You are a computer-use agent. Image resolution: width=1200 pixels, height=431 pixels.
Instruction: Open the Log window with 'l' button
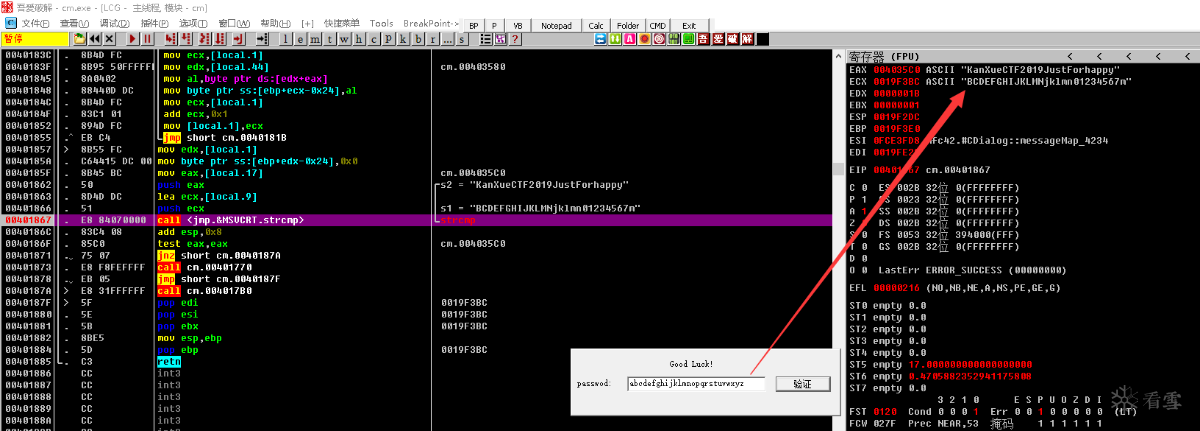[285, 39]
